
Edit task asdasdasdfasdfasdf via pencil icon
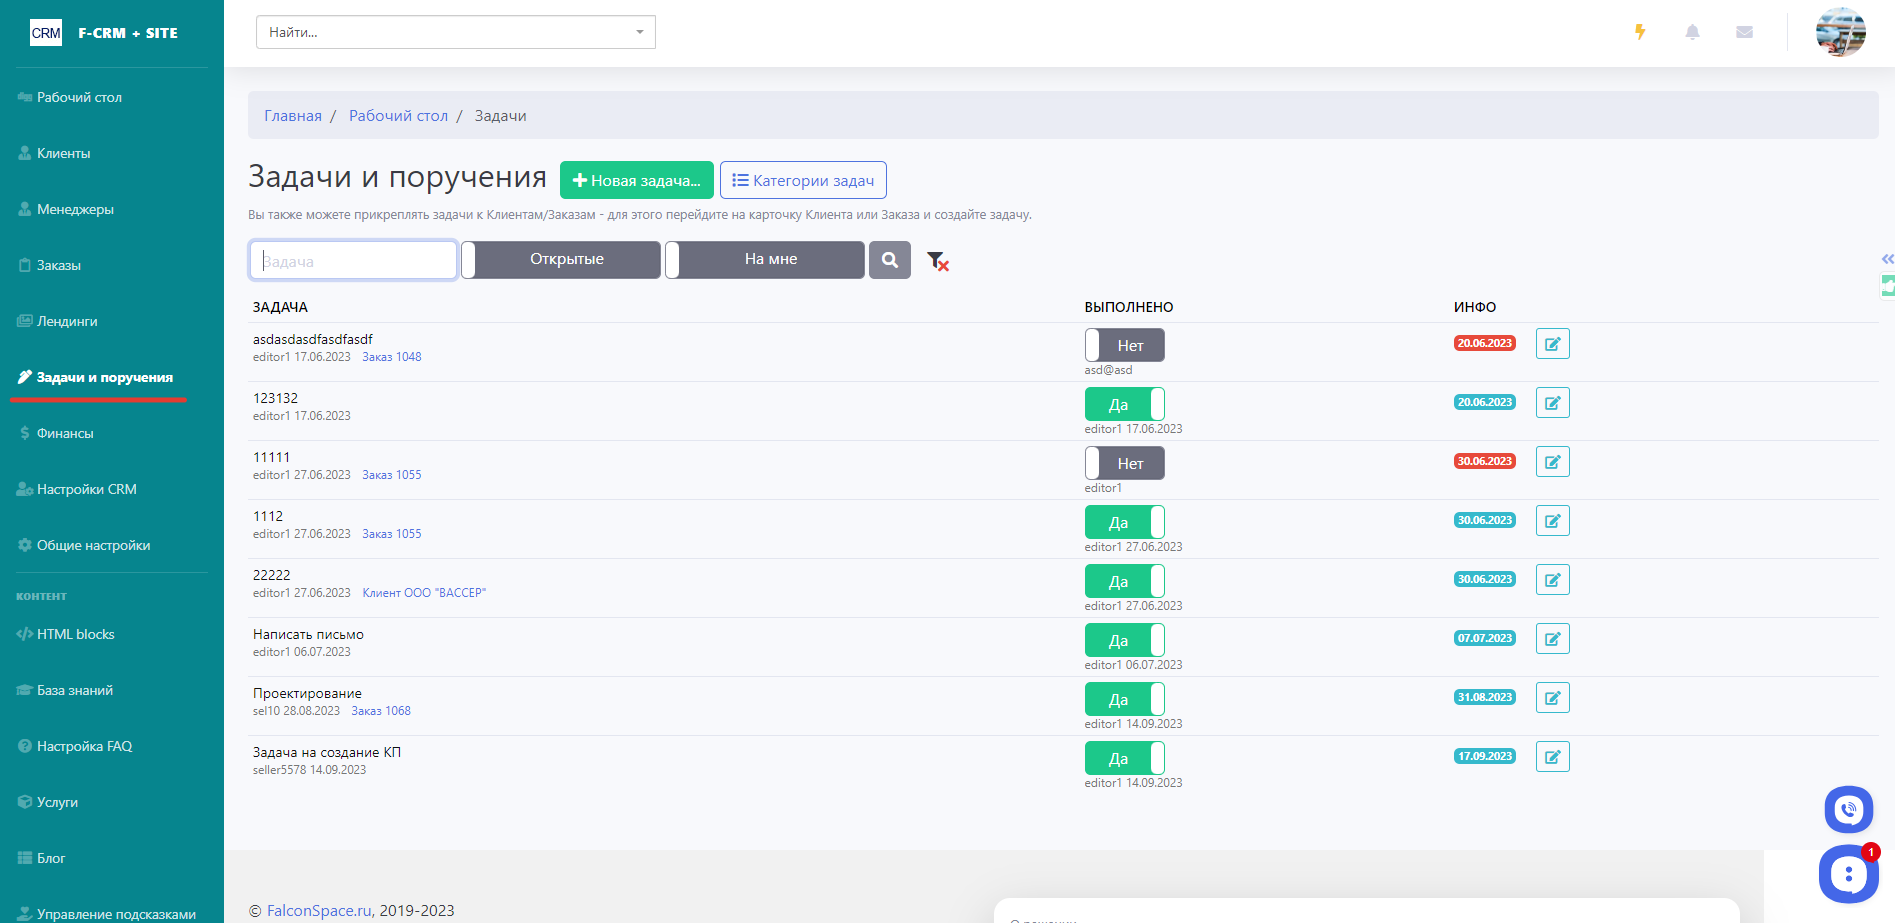[x=1552, y=344]
